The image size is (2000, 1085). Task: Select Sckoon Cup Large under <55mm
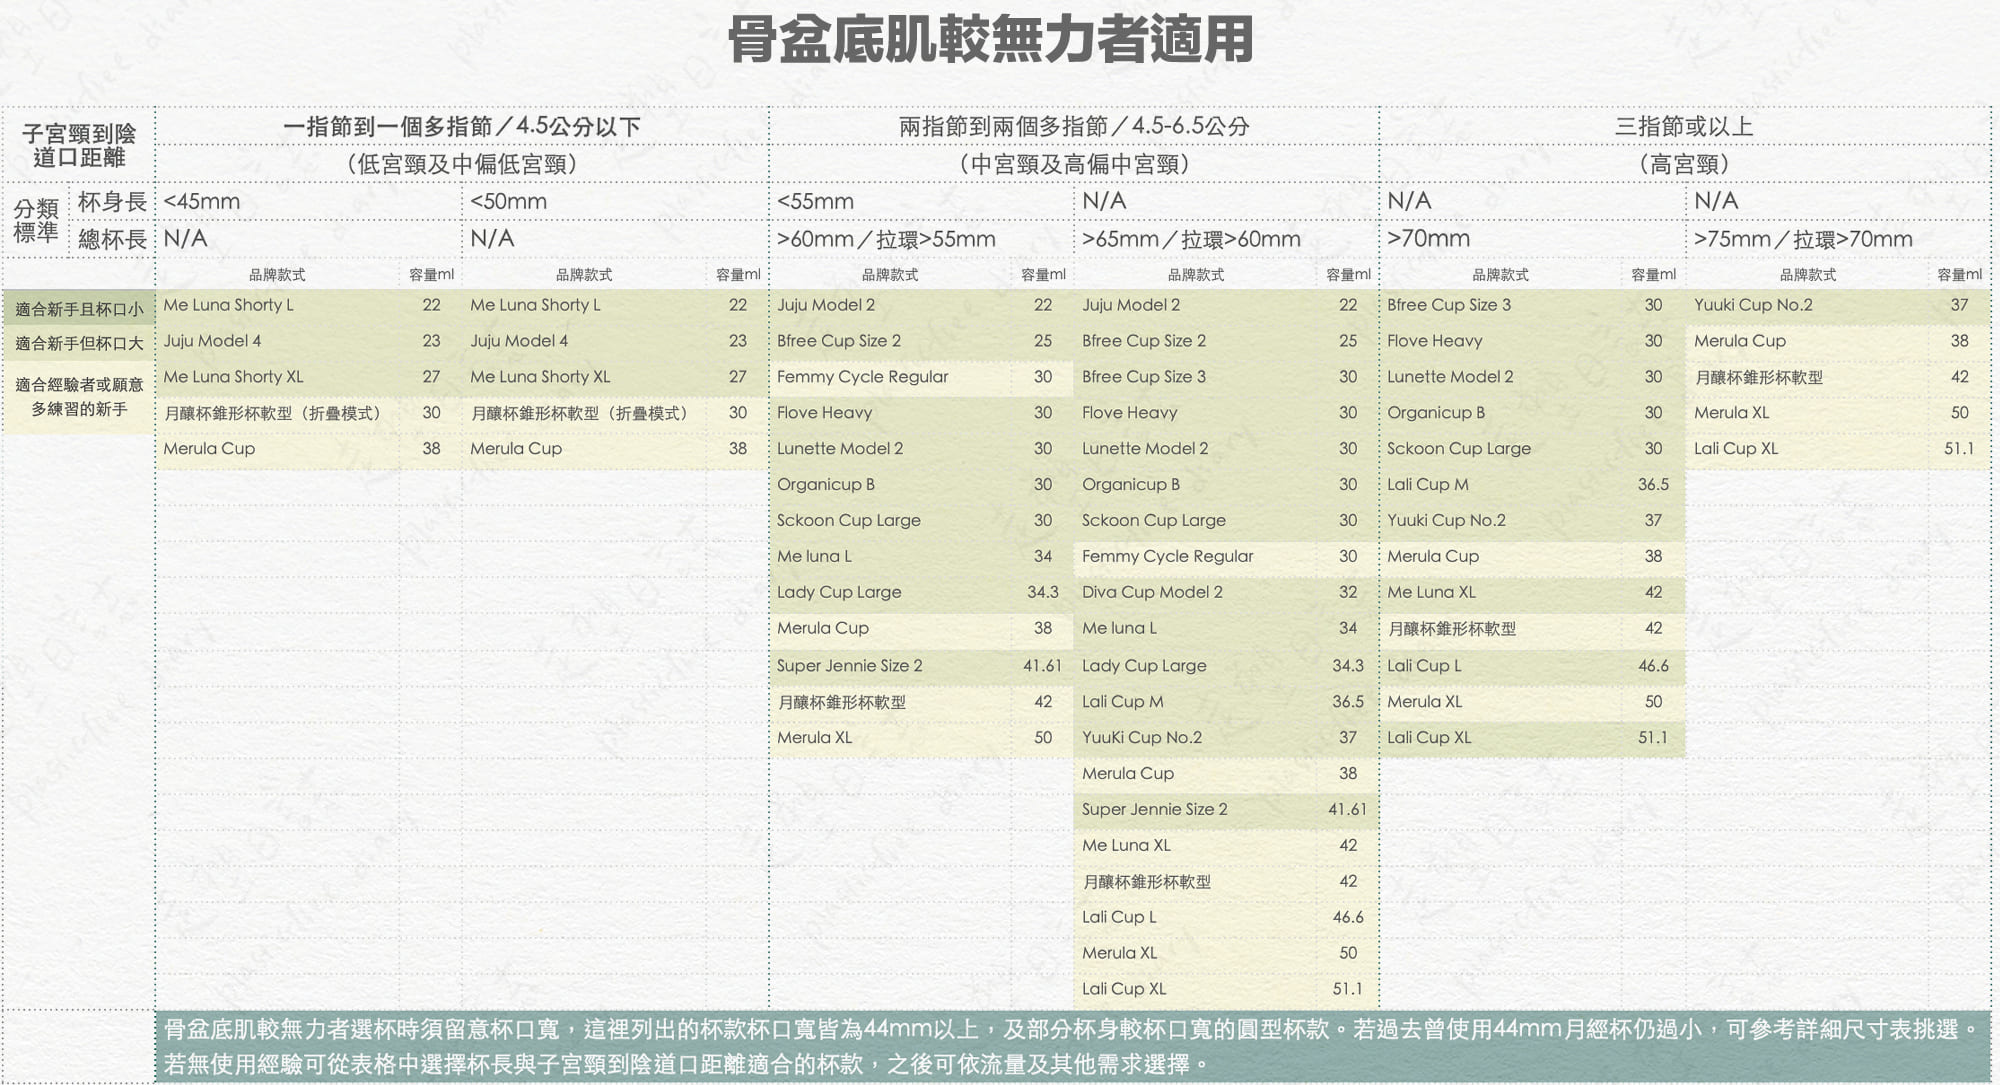point(849,521)
